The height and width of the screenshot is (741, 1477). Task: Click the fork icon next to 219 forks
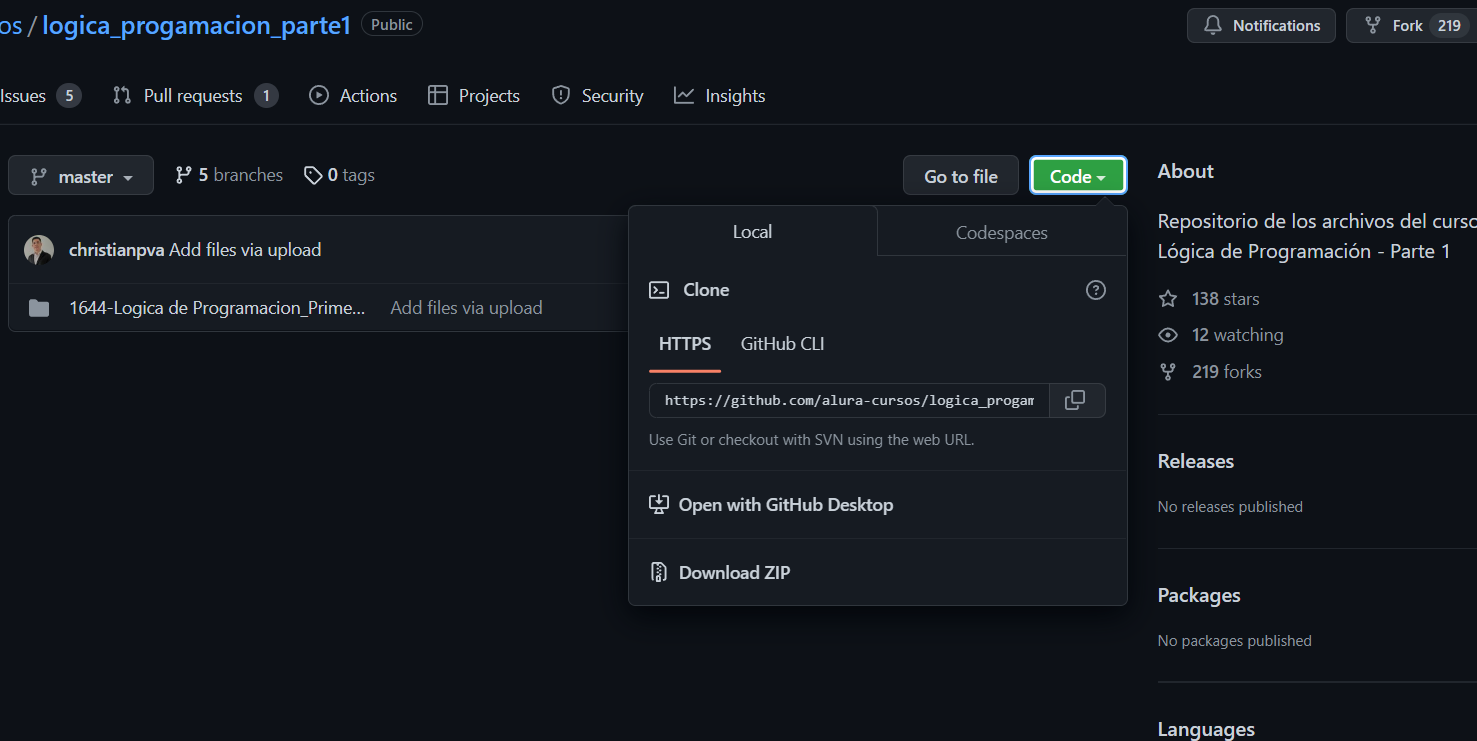pos(1168,372)
